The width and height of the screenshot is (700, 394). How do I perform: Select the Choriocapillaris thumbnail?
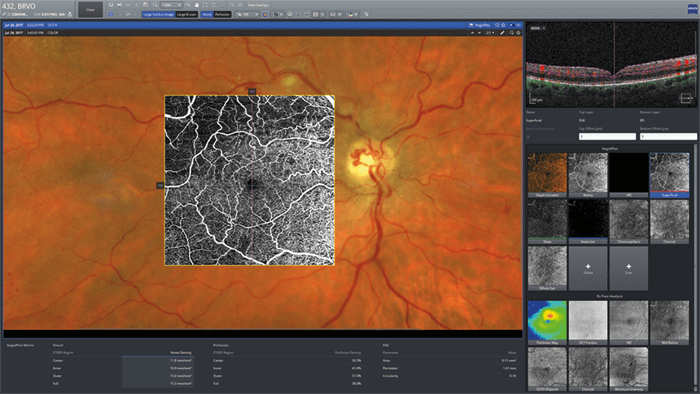[x=629, y=221]
